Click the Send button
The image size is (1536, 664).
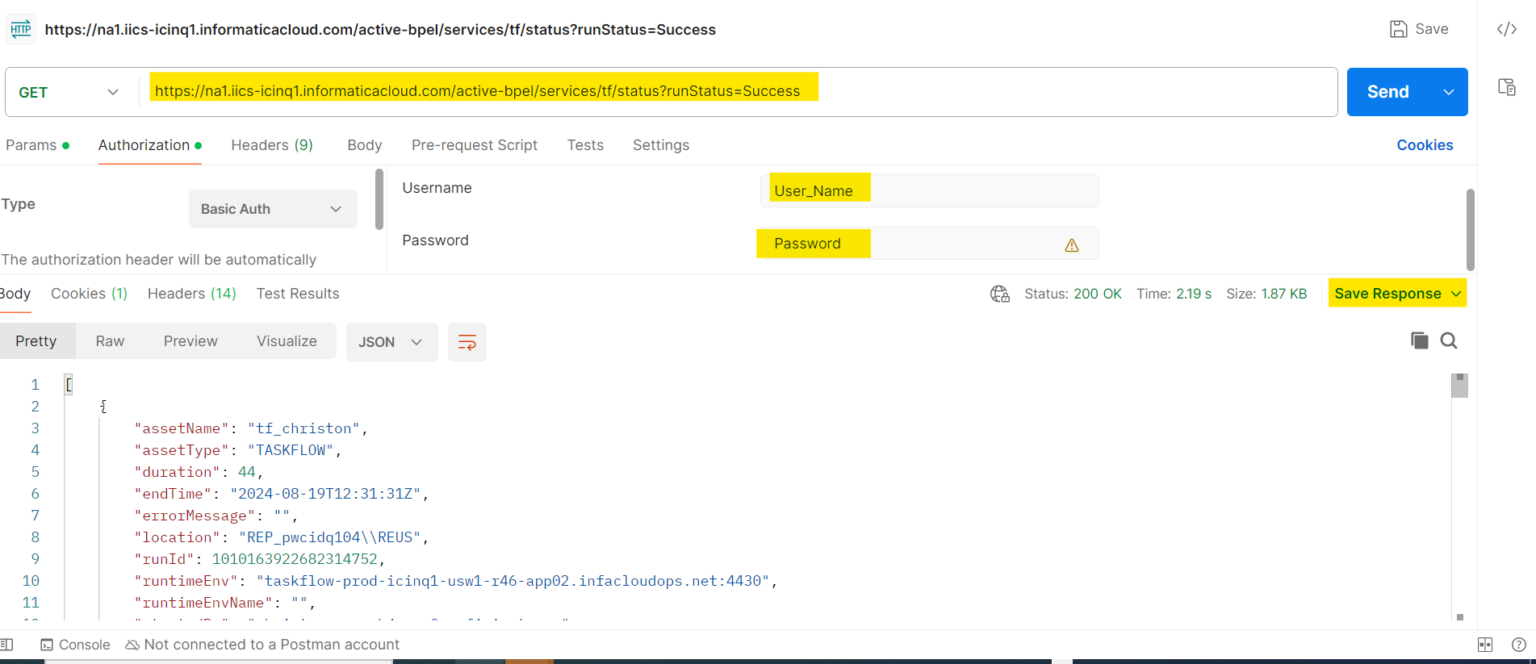click(x=1388, y=91)
